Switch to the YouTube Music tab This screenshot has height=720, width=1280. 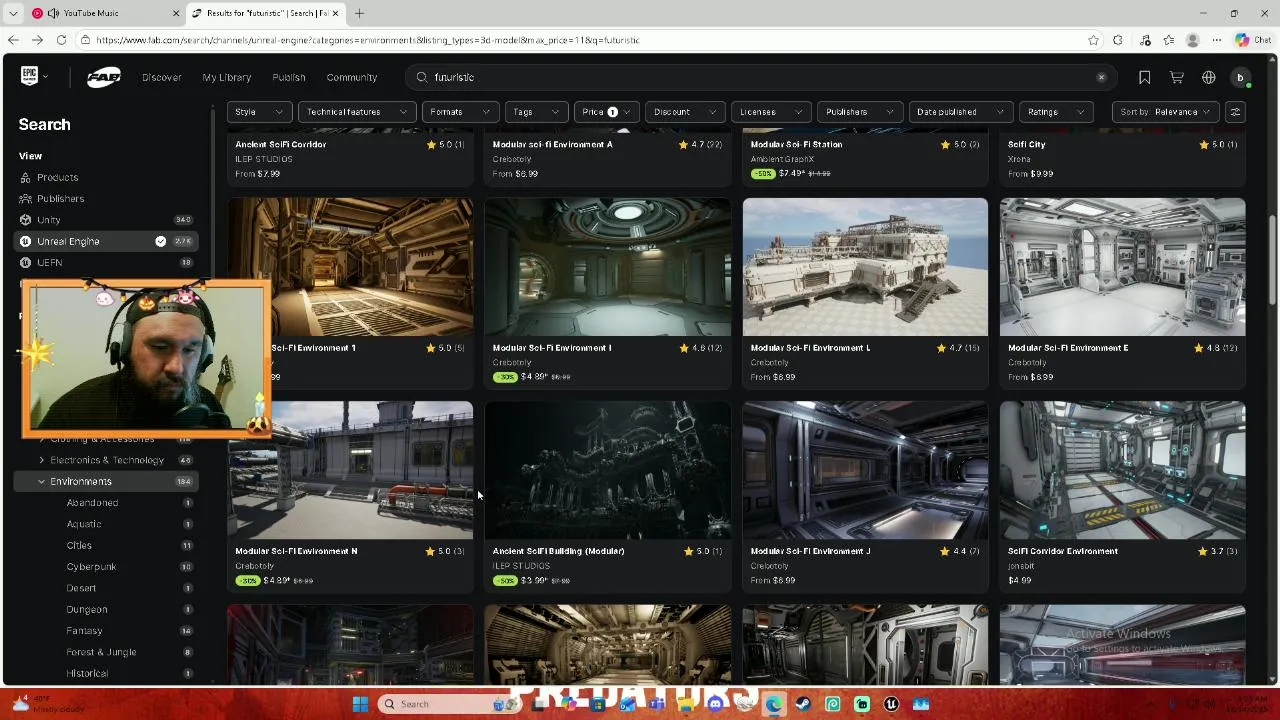[105, 13]
